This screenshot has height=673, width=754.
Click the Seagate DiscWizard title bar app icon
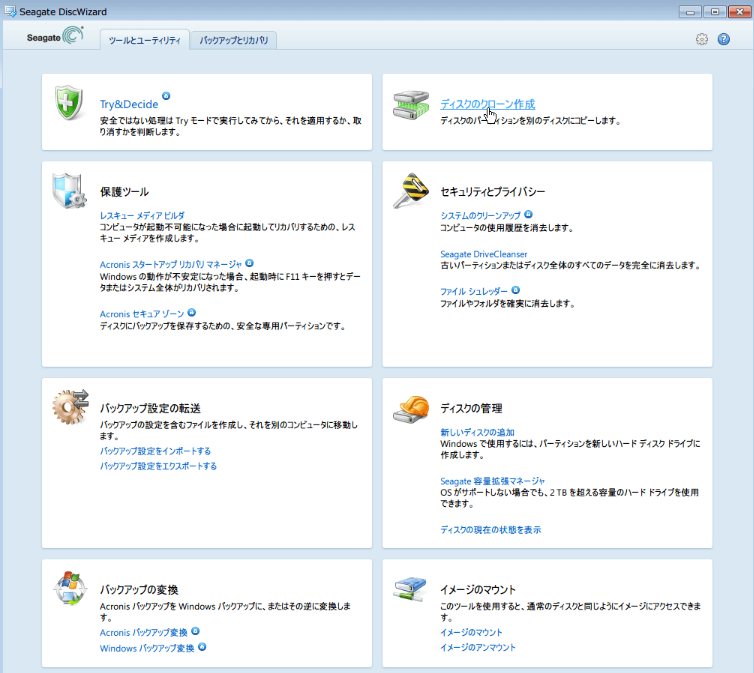coord(10,11)
